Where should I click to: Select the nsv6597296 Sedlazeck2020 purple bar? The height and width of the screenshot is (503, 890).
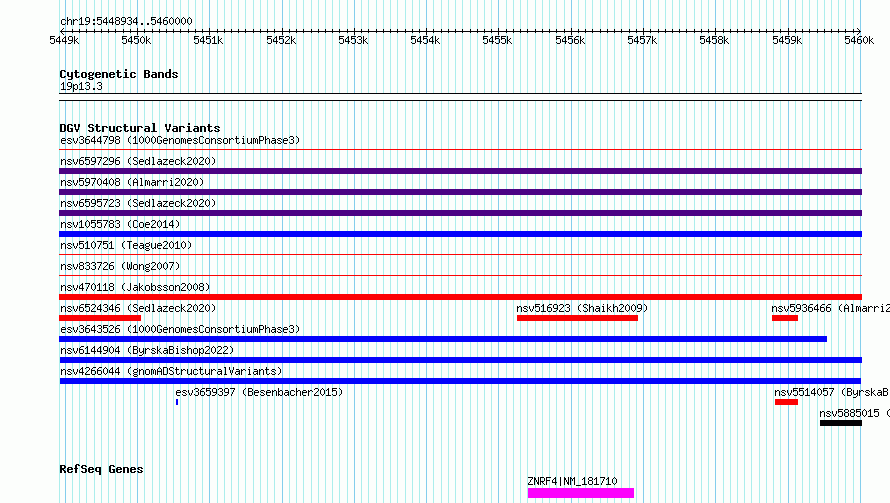coord(460,171)
